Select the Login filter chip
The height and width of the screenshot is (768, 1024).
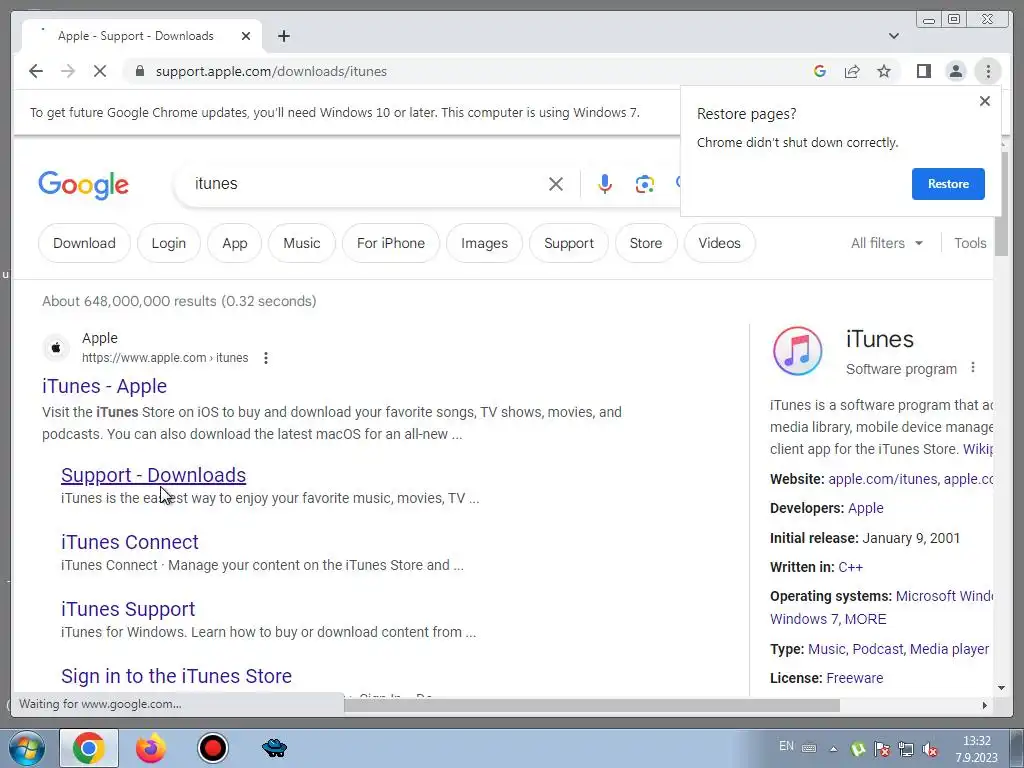pyautogui.click(x=168, y=243)
